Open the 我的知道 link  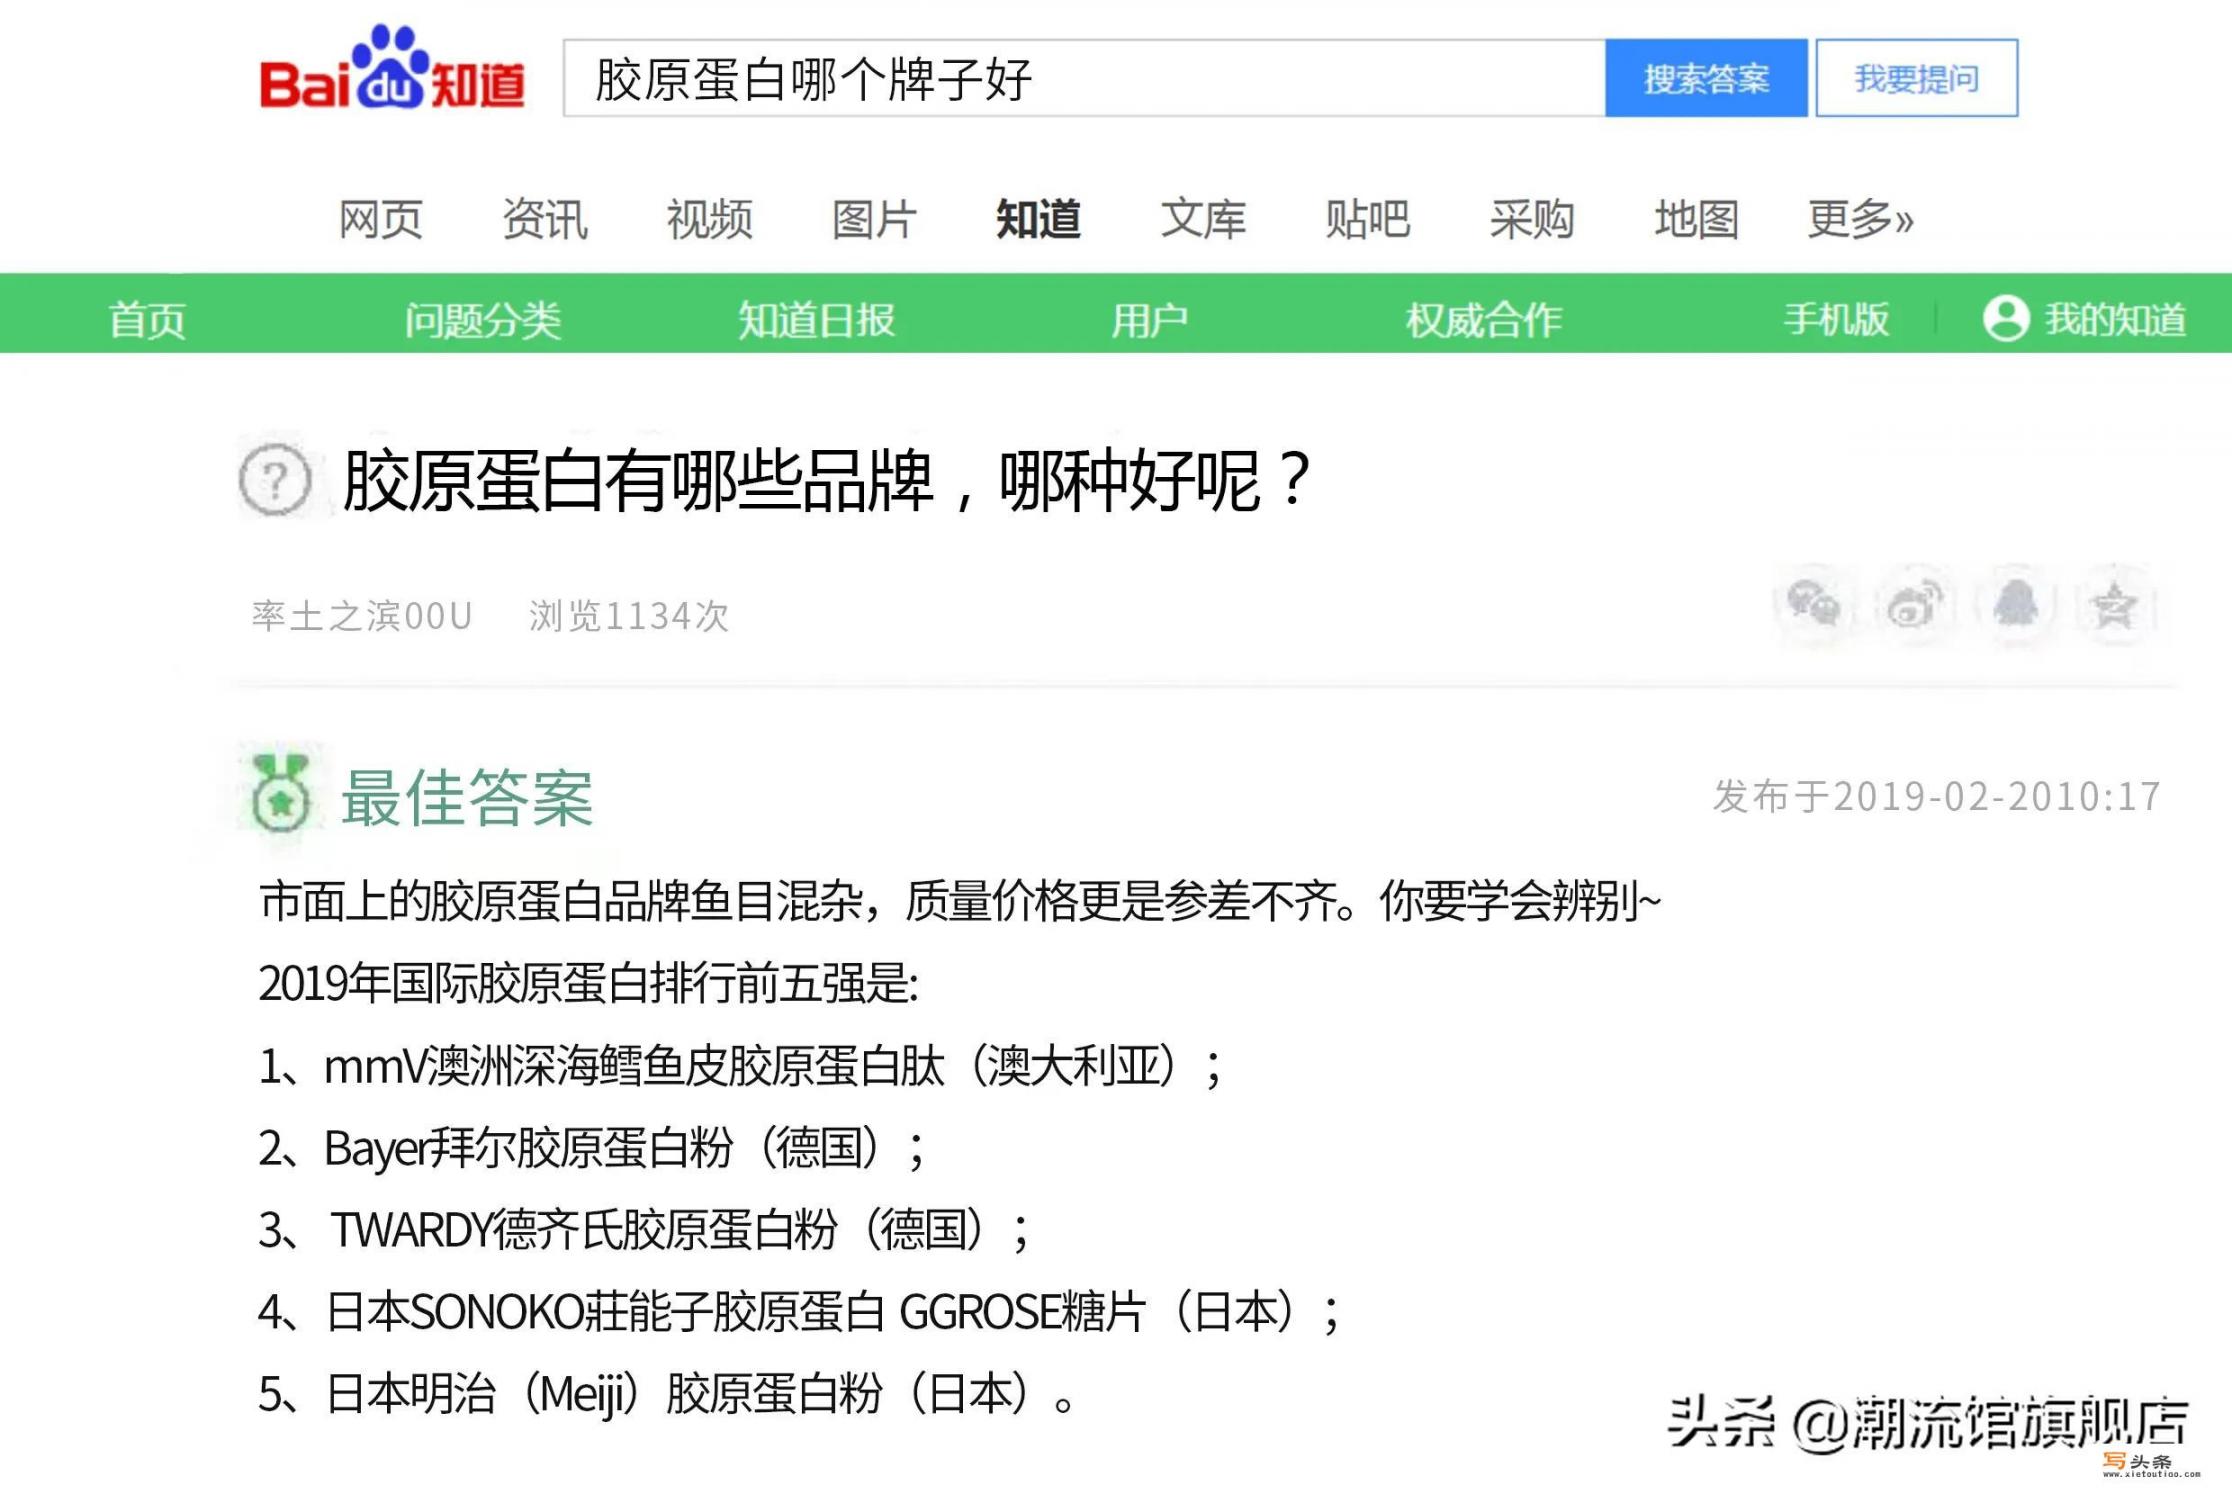tap(2116, 320)
